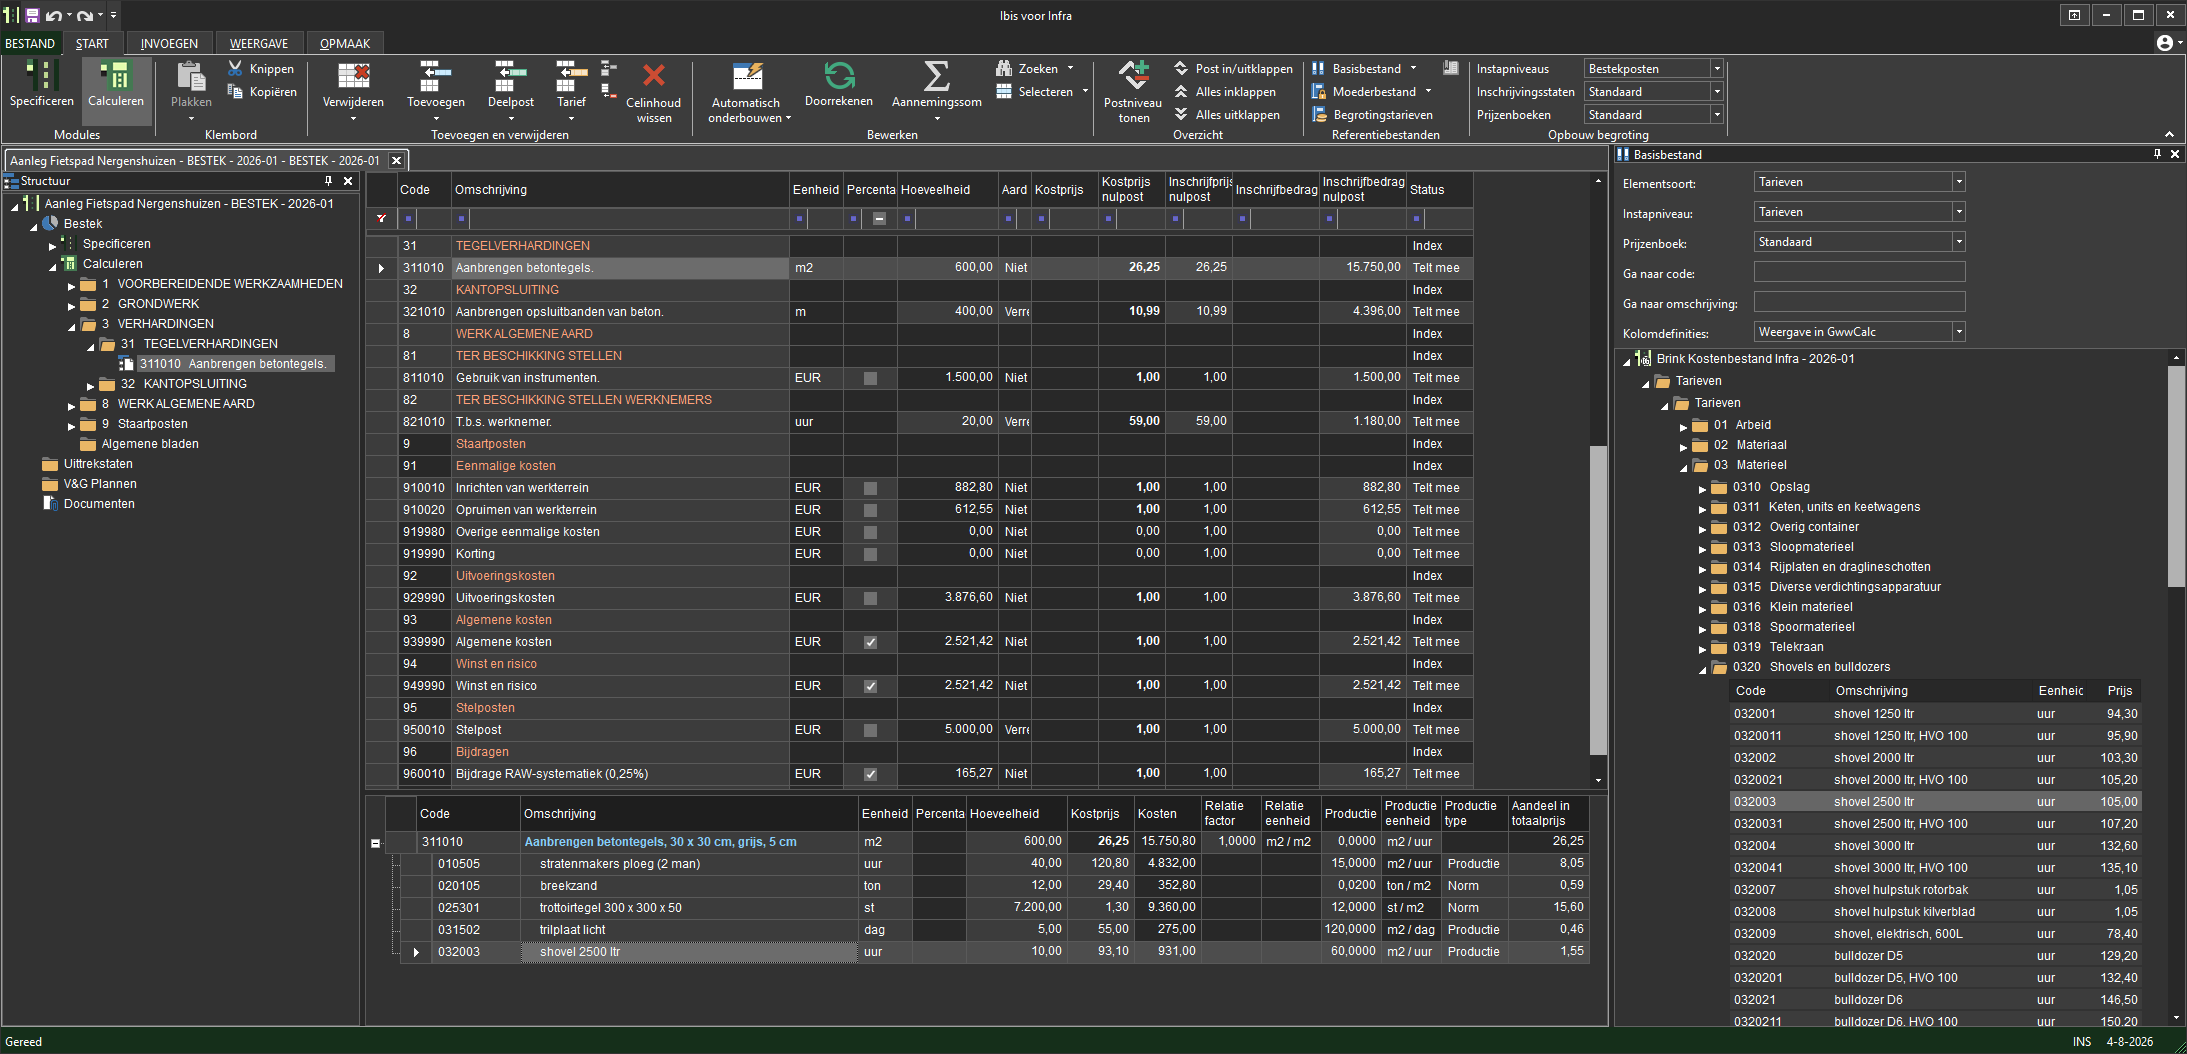
Task: Open the Instapniveaus Bestekposten dropdown
Action: tap(1716, 69)
